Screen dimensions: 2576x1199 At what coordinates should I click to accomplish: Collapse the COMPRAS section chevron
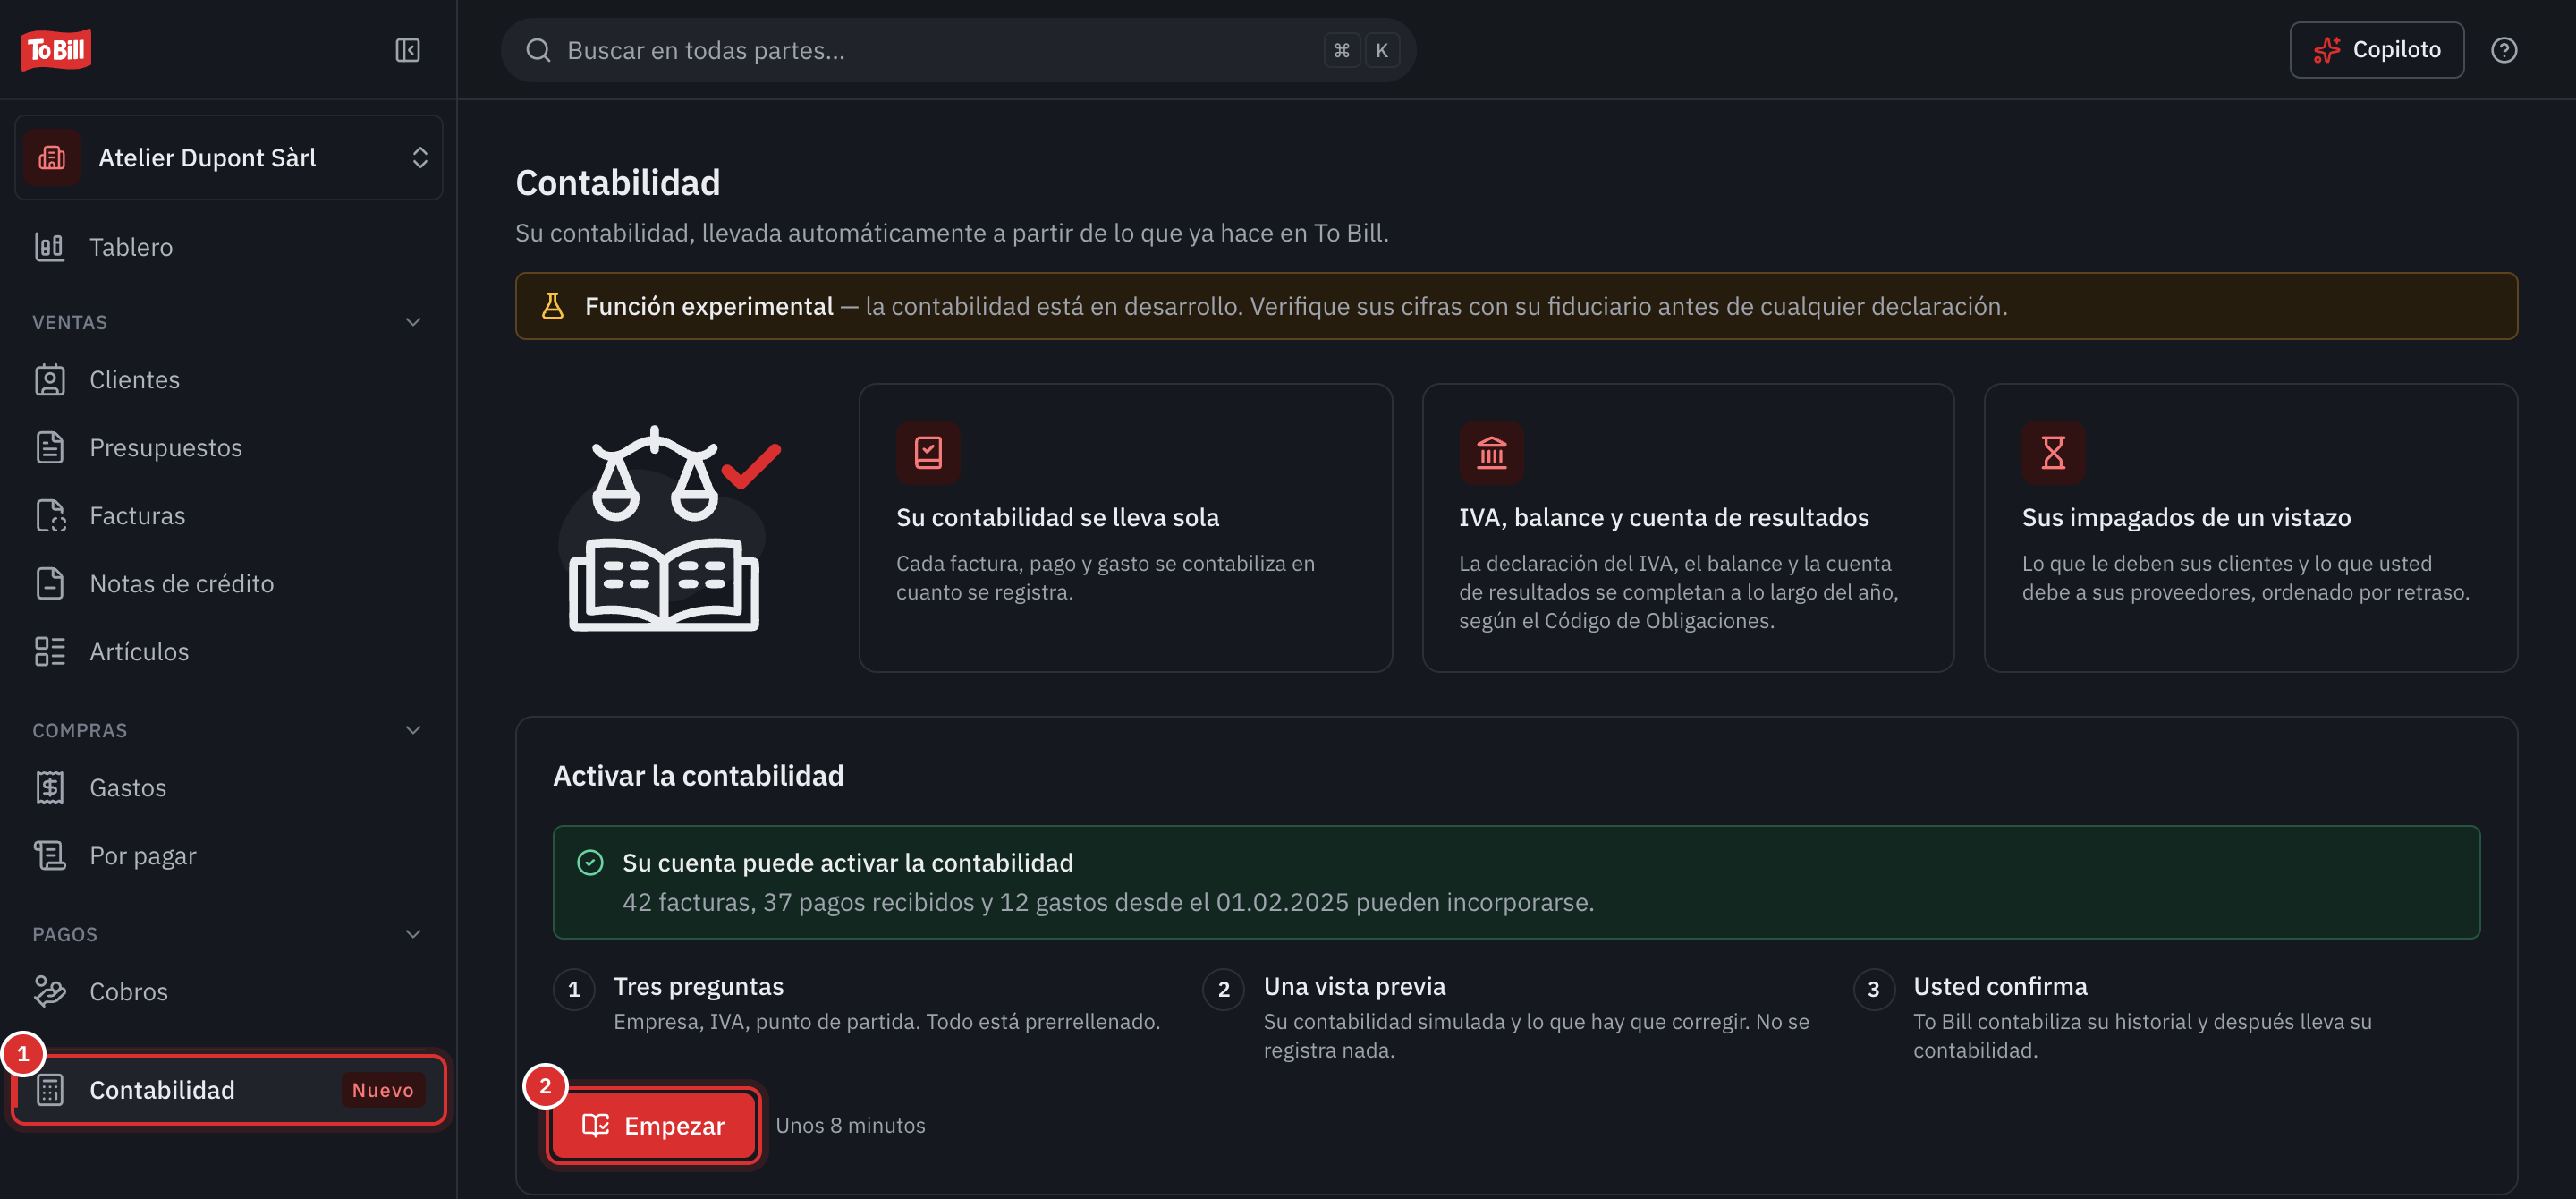pyautogui.click(x=413, y=730)
